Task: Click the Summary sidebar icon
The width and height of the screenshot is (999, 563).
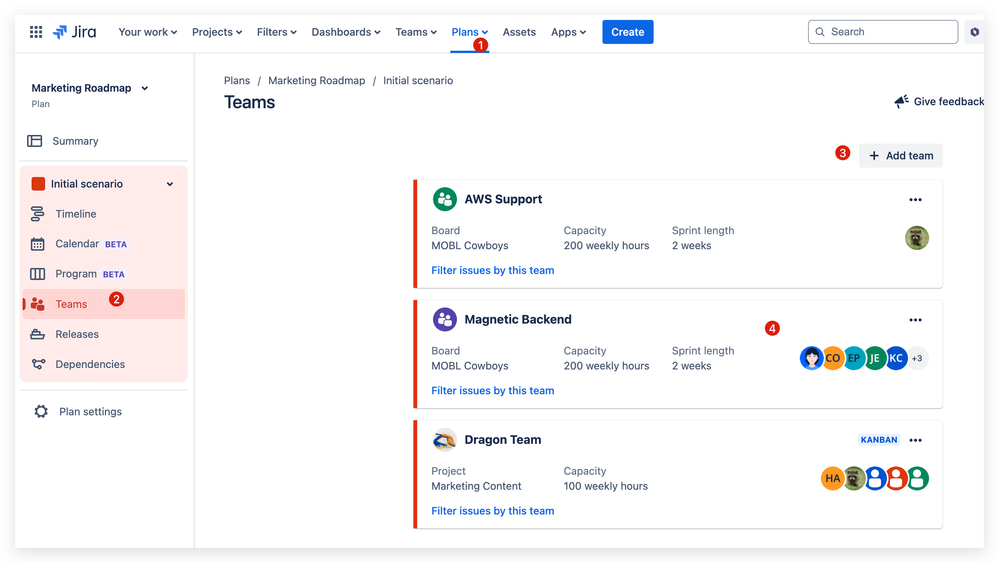Action: pyautogui.click(x=35, y=141)
